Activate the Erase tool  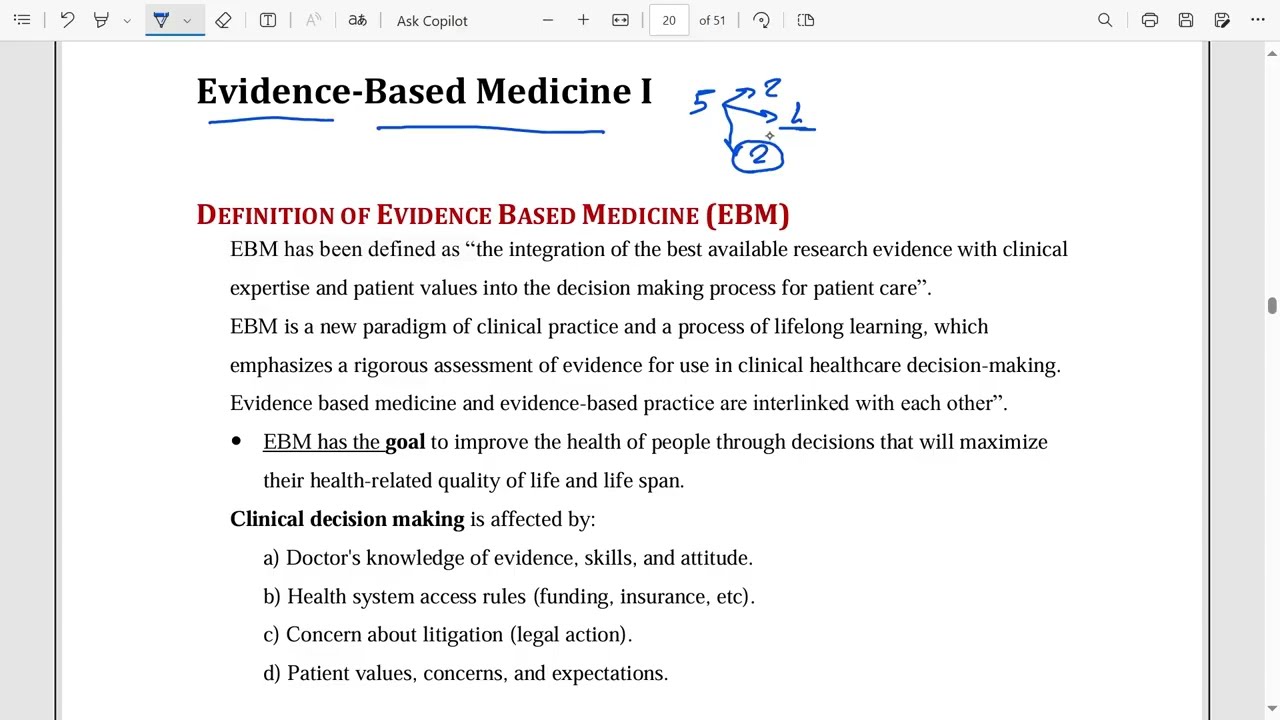tap(223, 20)
